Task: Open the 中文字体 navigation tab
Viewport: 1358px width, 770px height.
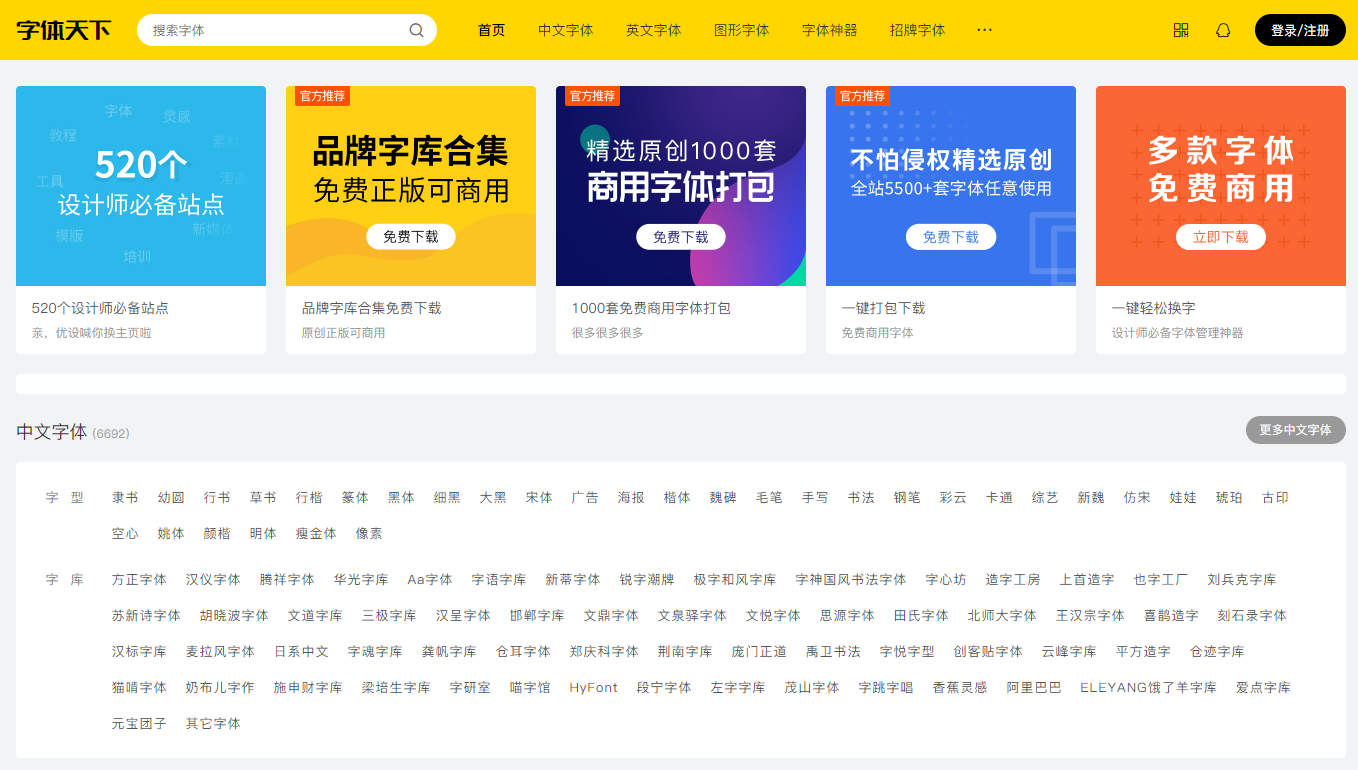Action: (x=565, y=30)
